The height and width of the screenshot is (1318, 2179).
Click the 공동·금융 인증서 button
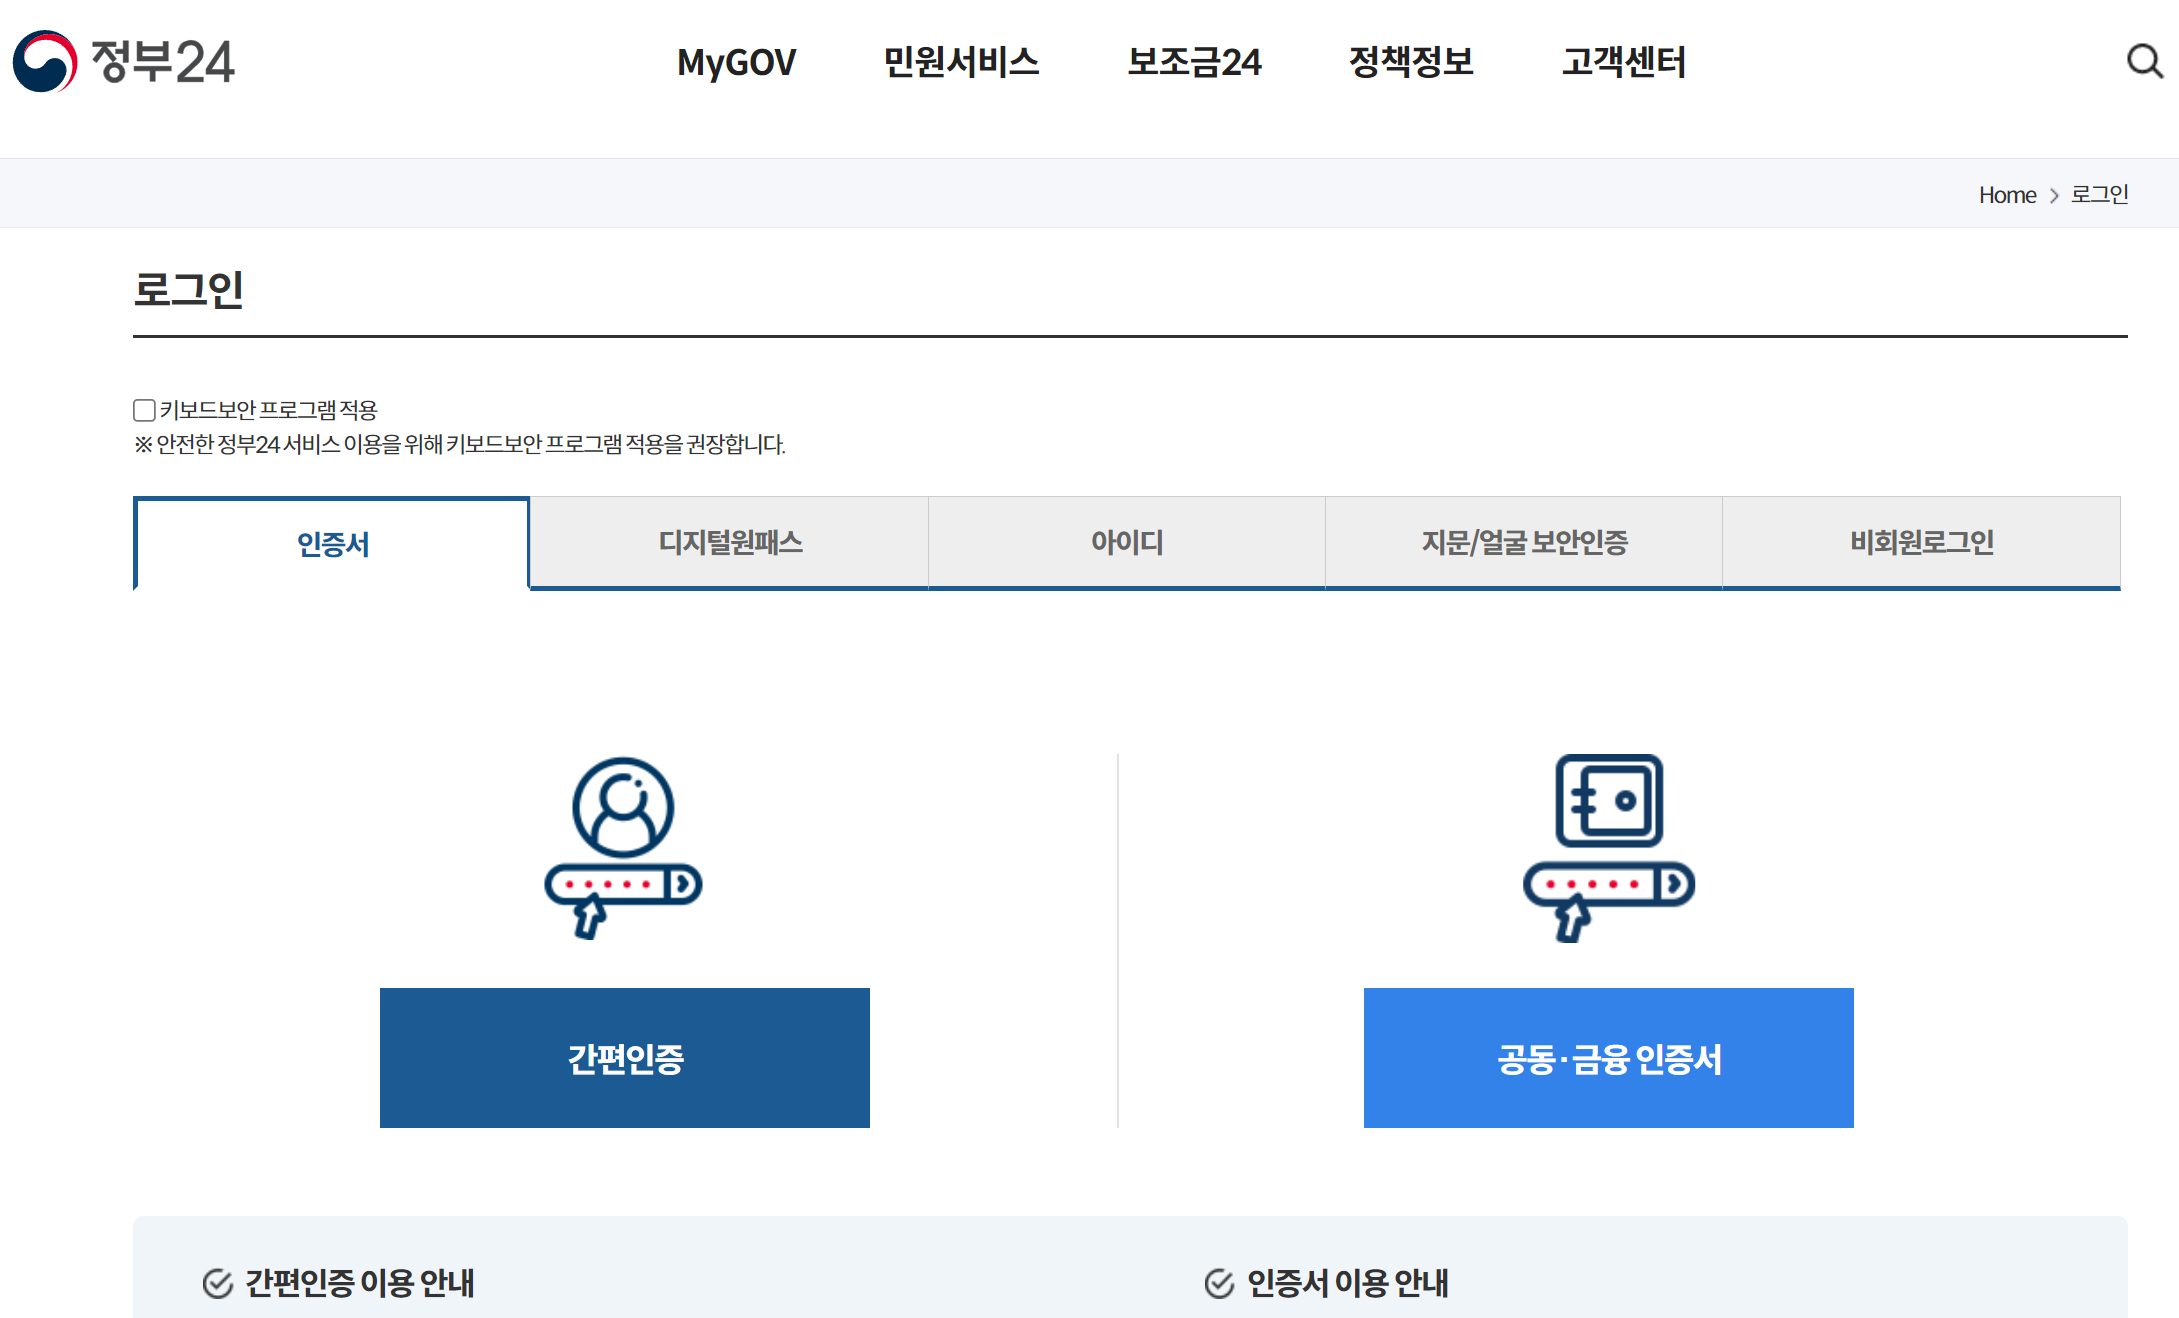1609,1058
